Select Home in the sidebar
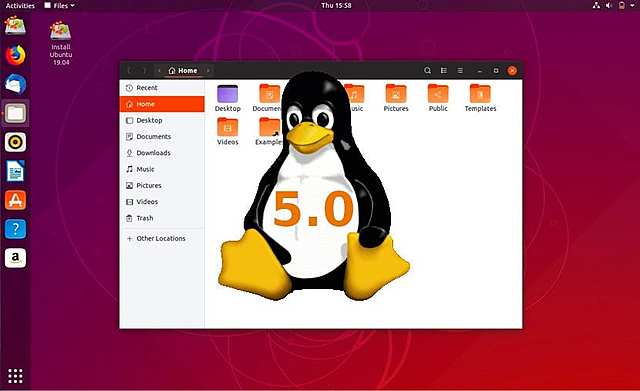This screenshot has width=640, height=391. [162, 104]
